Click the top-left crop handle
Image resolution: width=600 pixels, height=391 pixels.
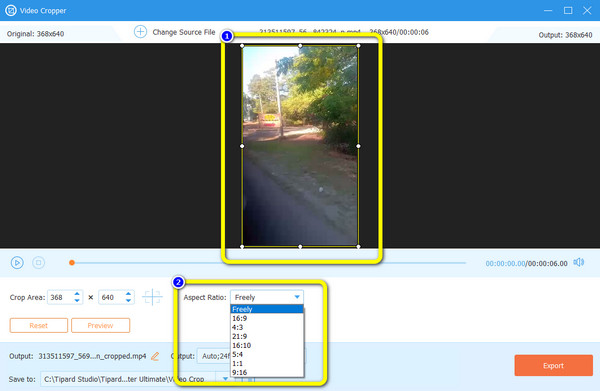point(242,46)
